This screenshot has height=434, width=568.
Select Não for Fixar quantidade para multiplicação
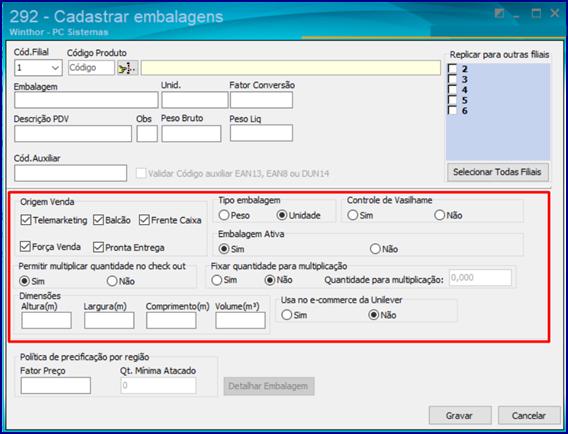tap(270, 280)
